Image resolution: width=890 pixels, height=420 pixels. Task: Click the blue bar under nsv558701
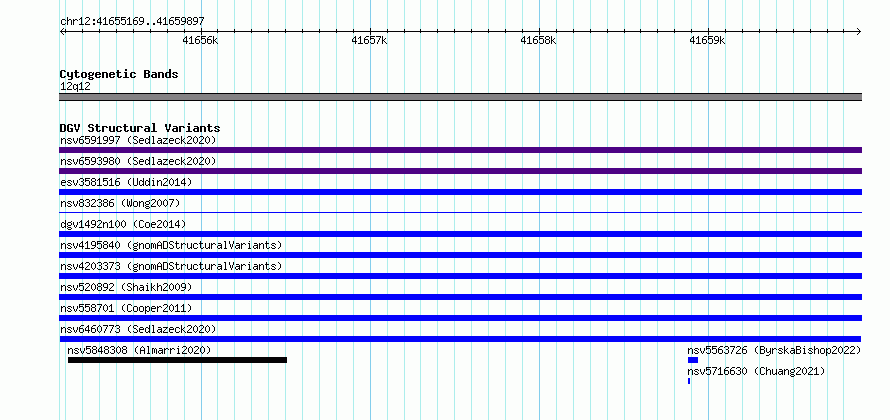pyautogui.click(x=460, y=318)
